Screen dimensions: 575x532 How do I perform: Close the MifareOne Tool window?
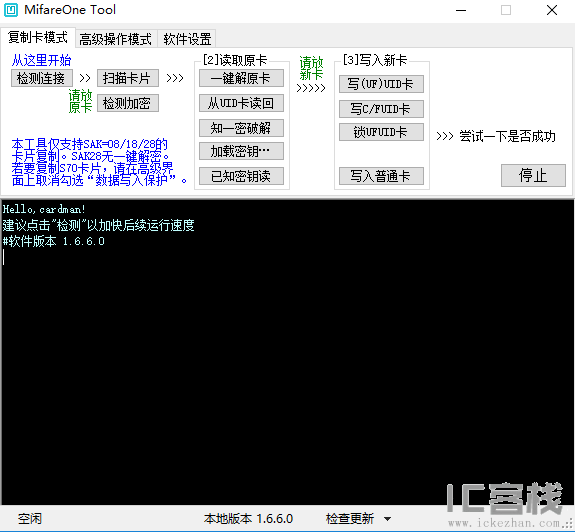pos(552,10)
